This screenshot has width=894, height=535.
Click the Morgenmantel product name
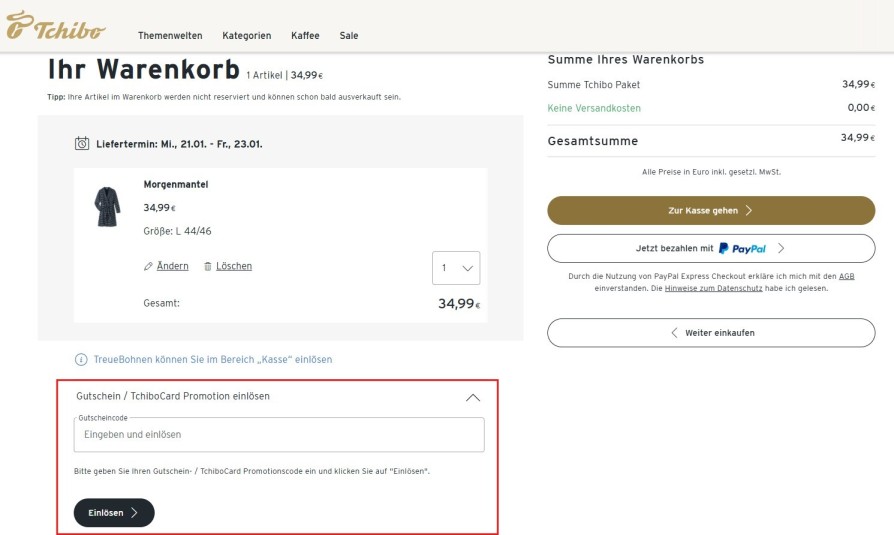tap(176, 184)
